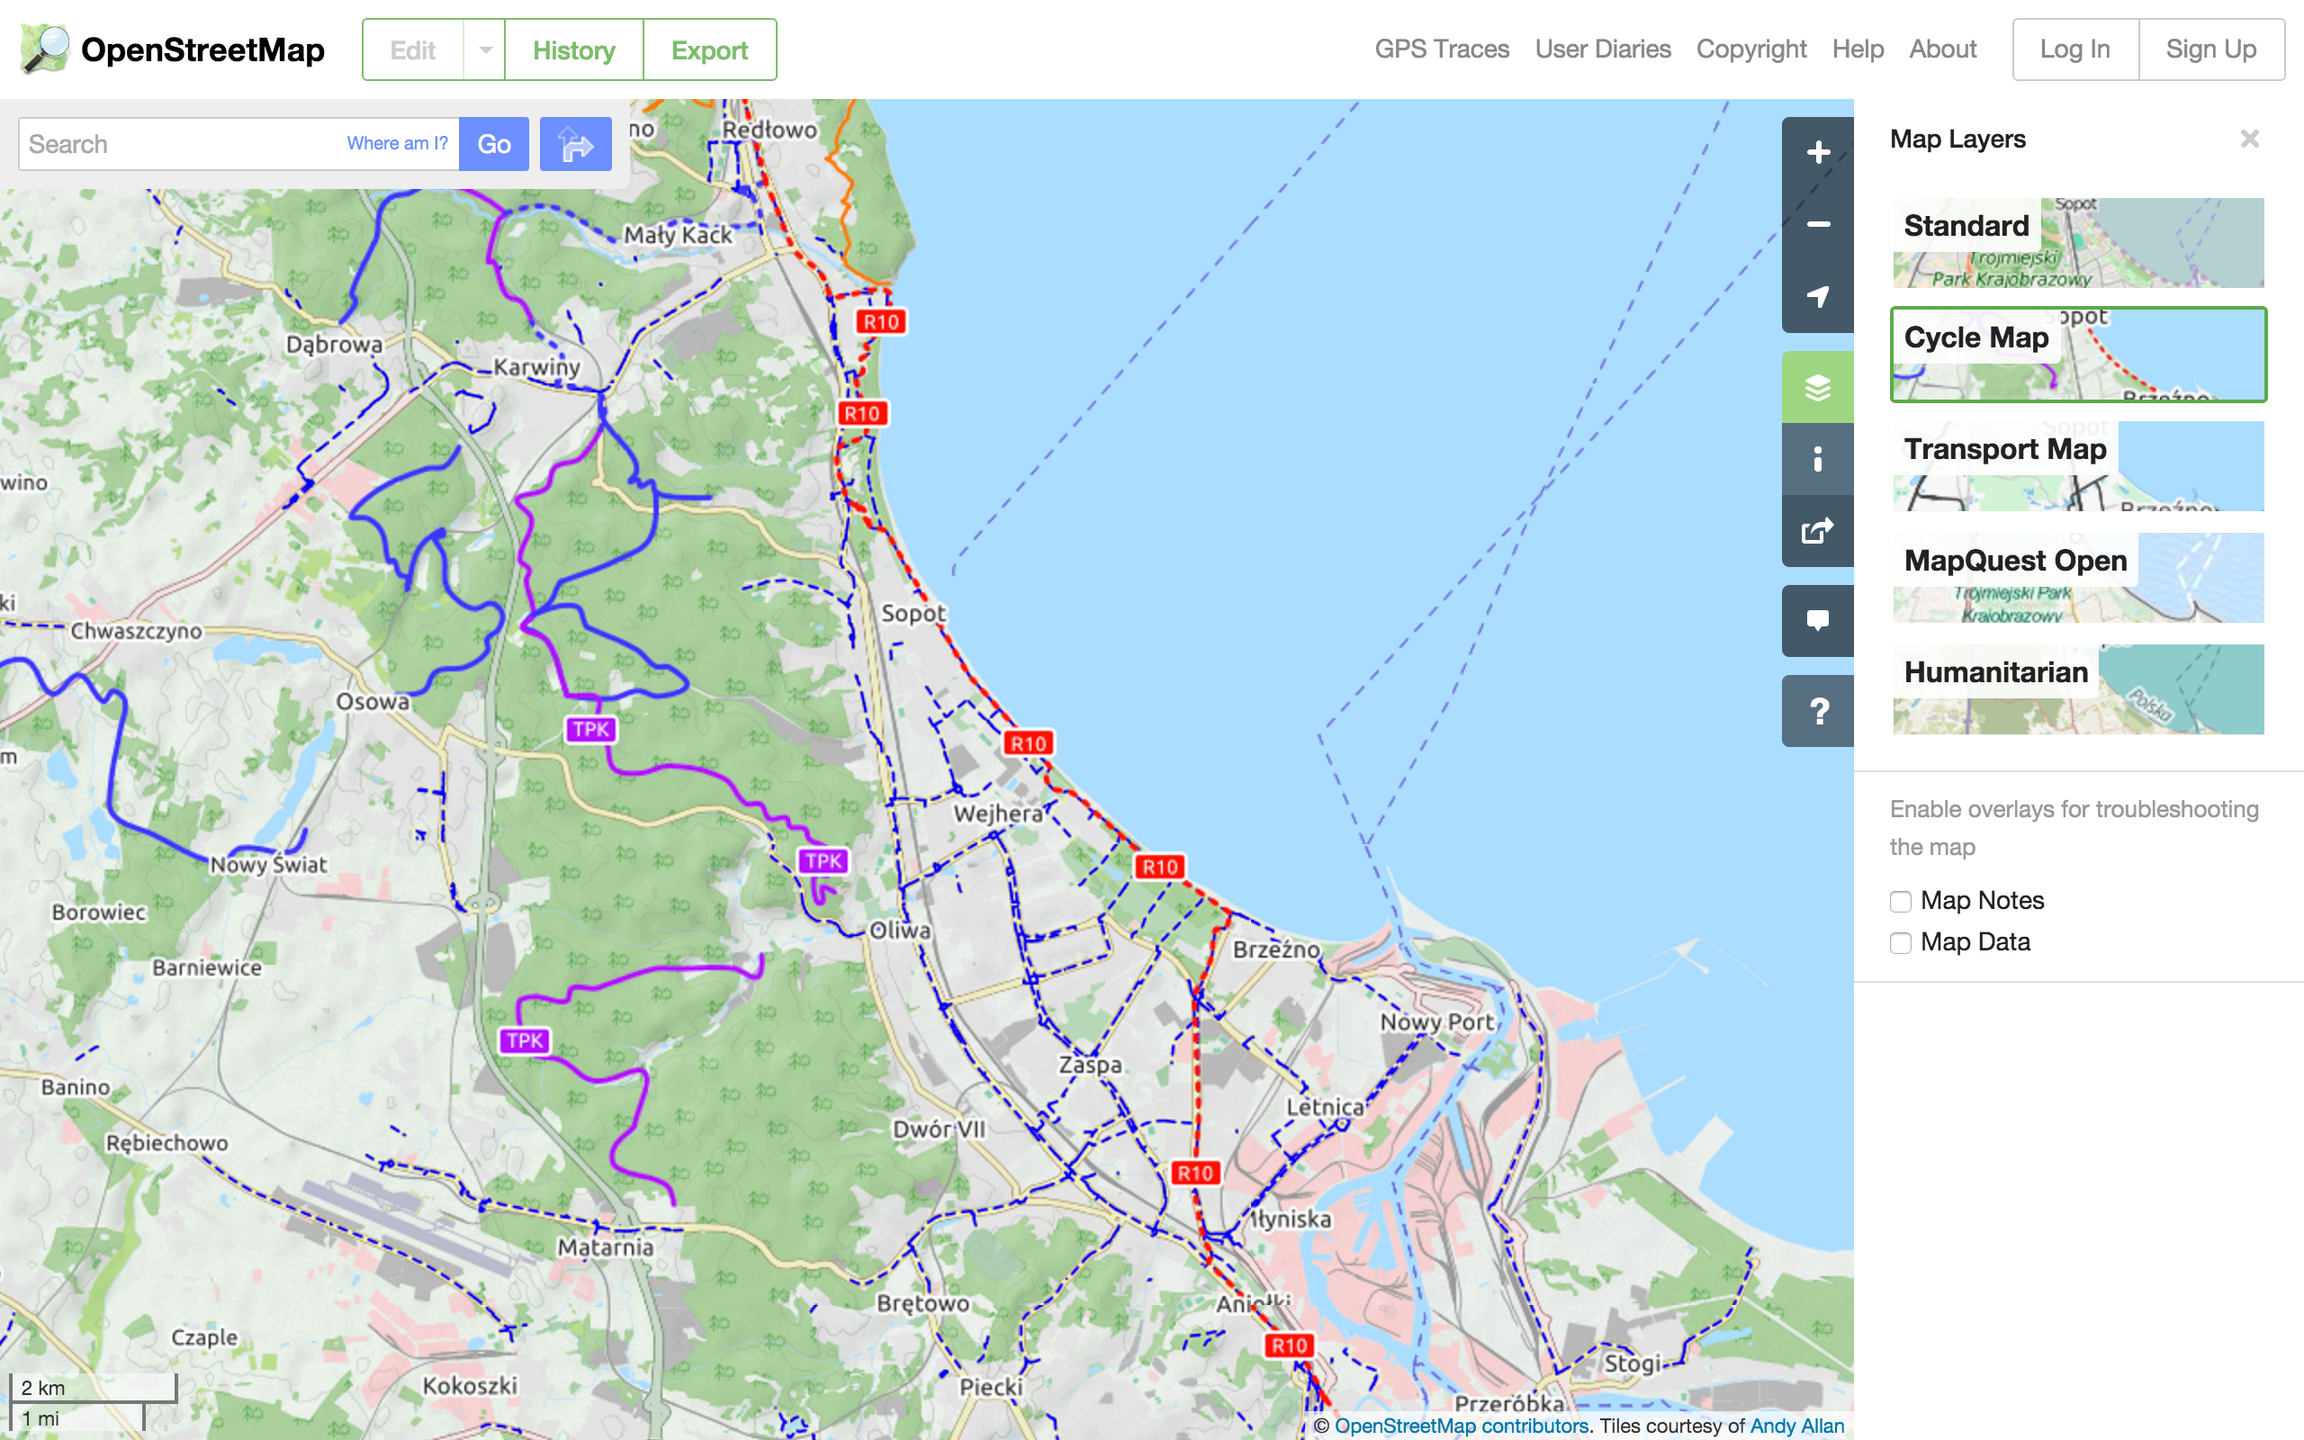Click the Karwiny label on the map
Image resolution: width=2304 pixels, height=1440 pixels.
[536, 367]
